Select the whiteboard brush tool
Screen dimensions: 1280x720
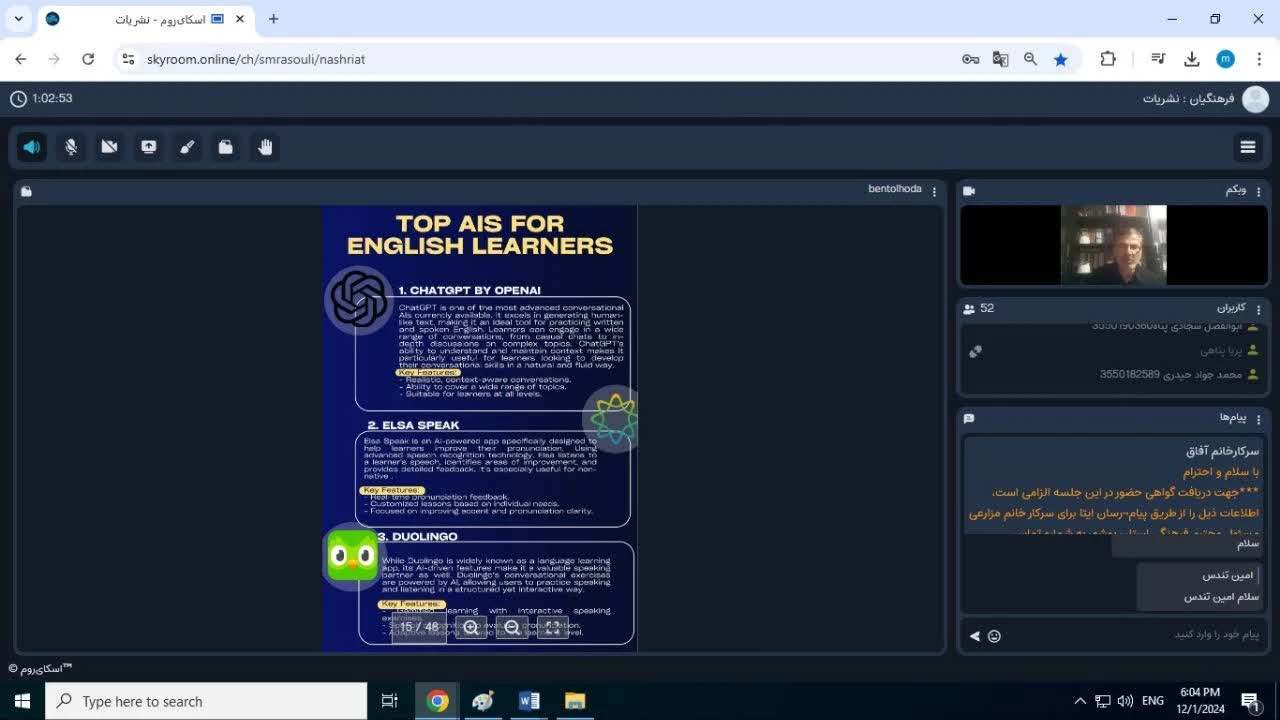(187, 147)
